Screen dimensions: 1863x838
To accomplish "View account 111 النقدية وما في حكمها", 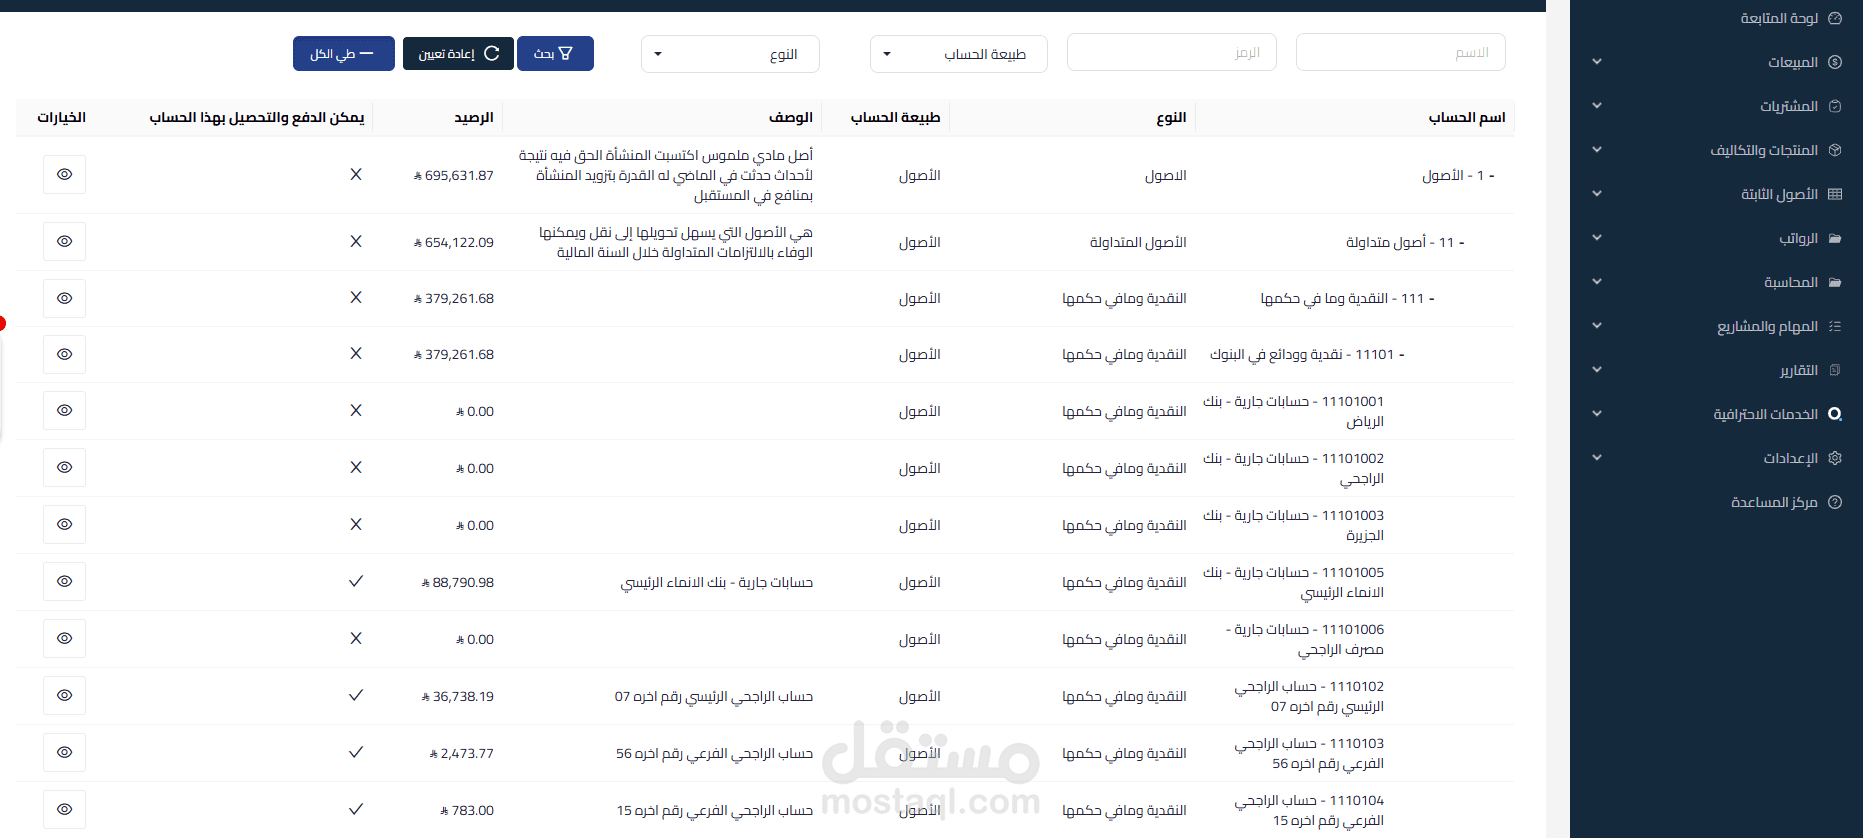I will 65,298.
